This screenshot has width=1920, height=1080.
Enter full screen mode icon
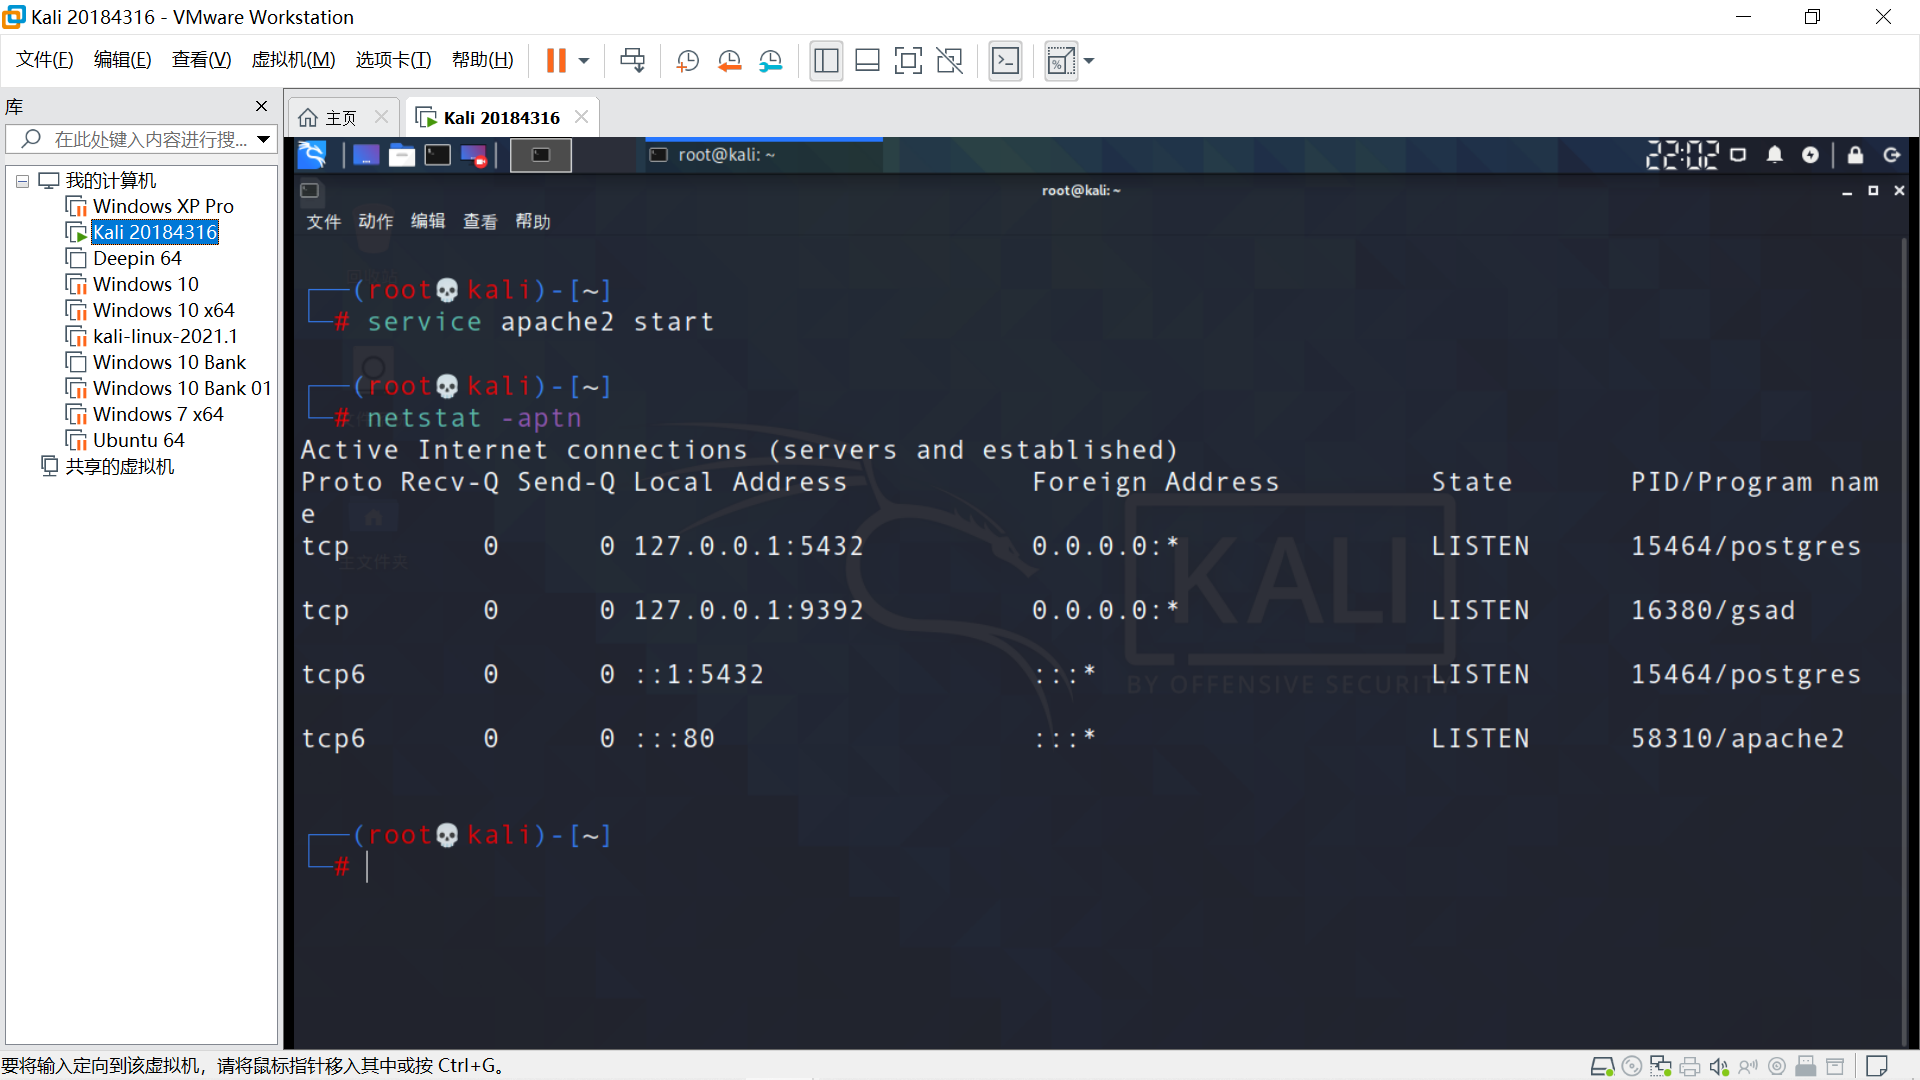coord(908,61)
